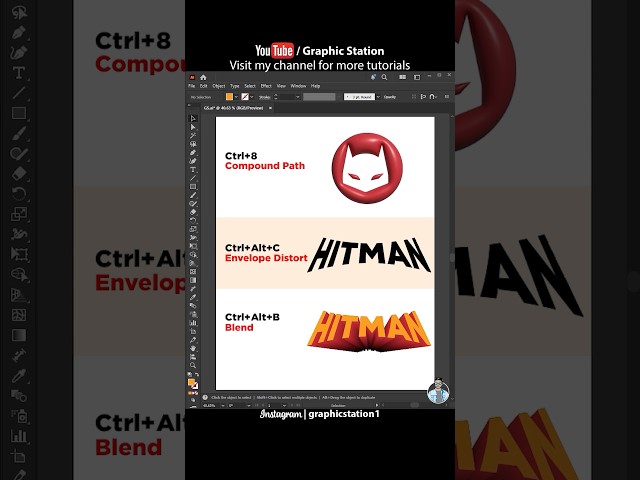Select the Gradient tool
Screen dimensions: 640x480
(x=193, y=280)
